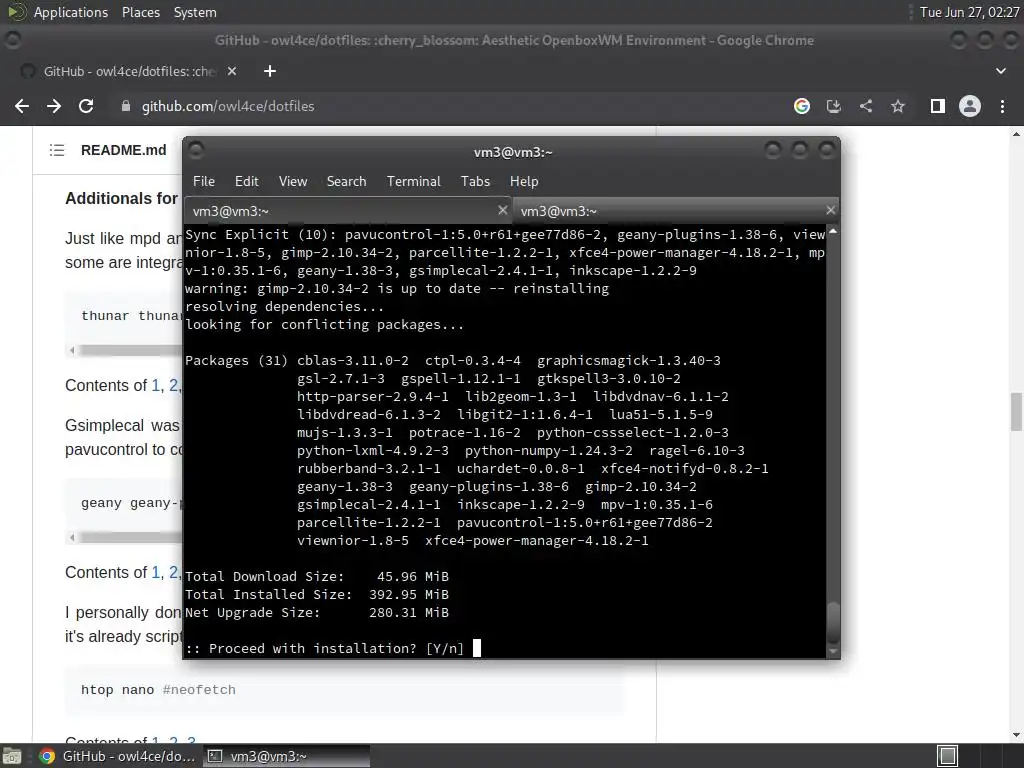The width and height of the screenshot is (1024, 768).
Task: Click the terminal scrollbar thumb
Action: (833, 622)
